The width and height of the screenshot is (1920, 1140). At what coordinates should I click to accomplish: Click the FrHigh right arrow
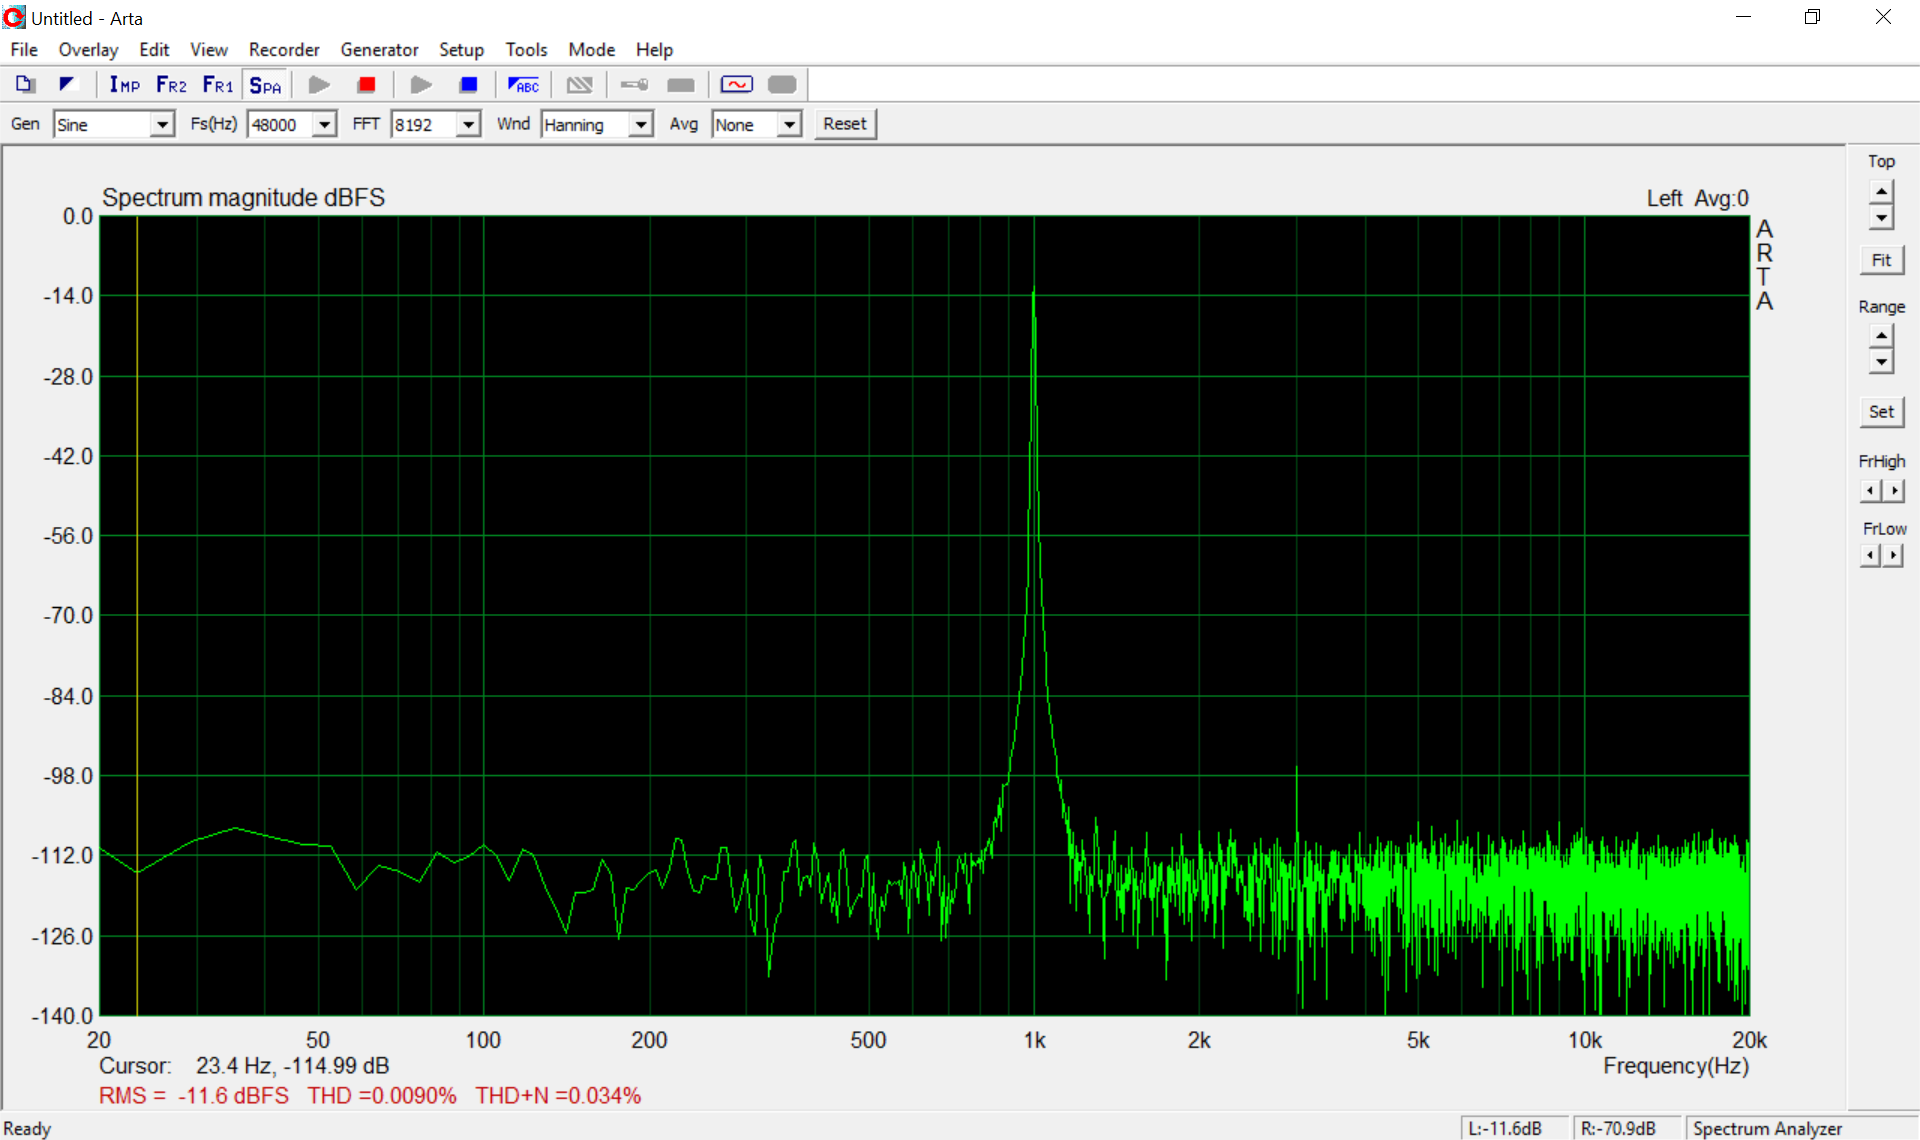(1893, 490)
